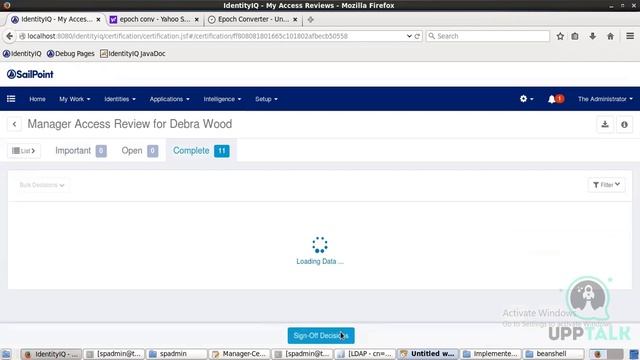The image size is (640, 360).
Task: Toggle the List view selector
Action: pyautogui.click(x=24, y=151)
